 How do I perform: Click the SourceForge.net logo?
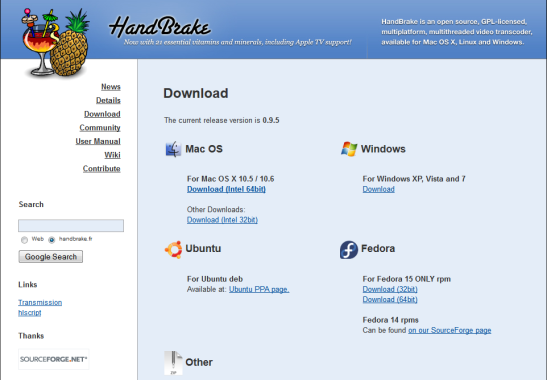(x=54, y=359)
